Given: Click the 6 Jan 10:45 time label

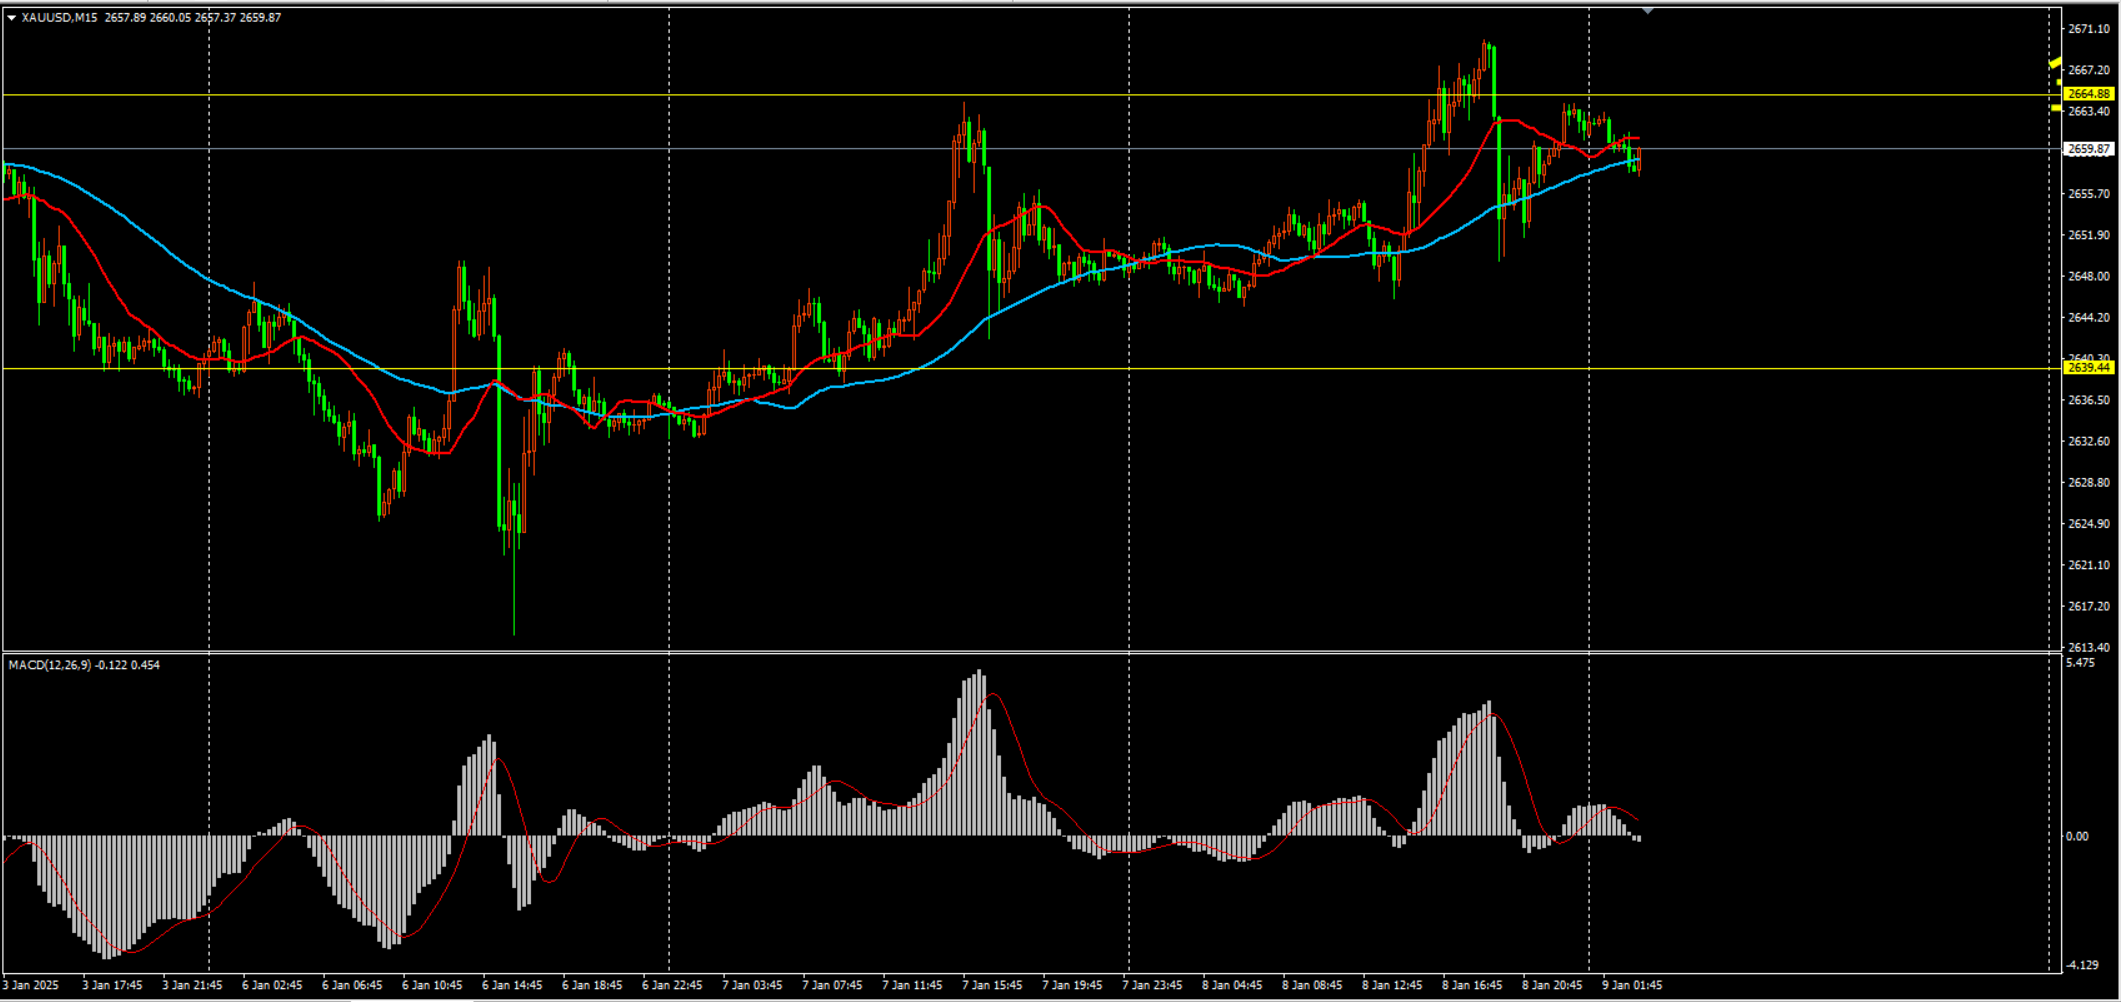Looking at the screenshot, I should tap(432, 985).
